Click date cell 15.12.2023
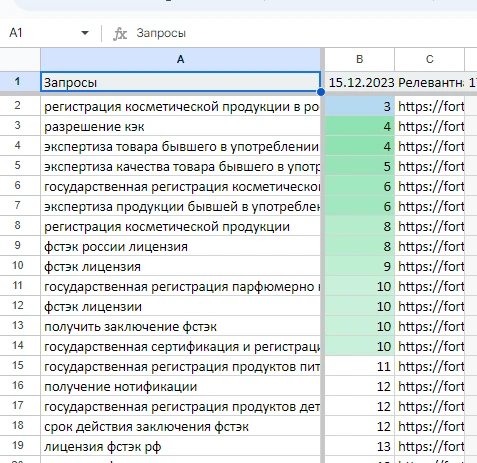The image size is (477, 463). pyautogui.click(x=360, y=82)
